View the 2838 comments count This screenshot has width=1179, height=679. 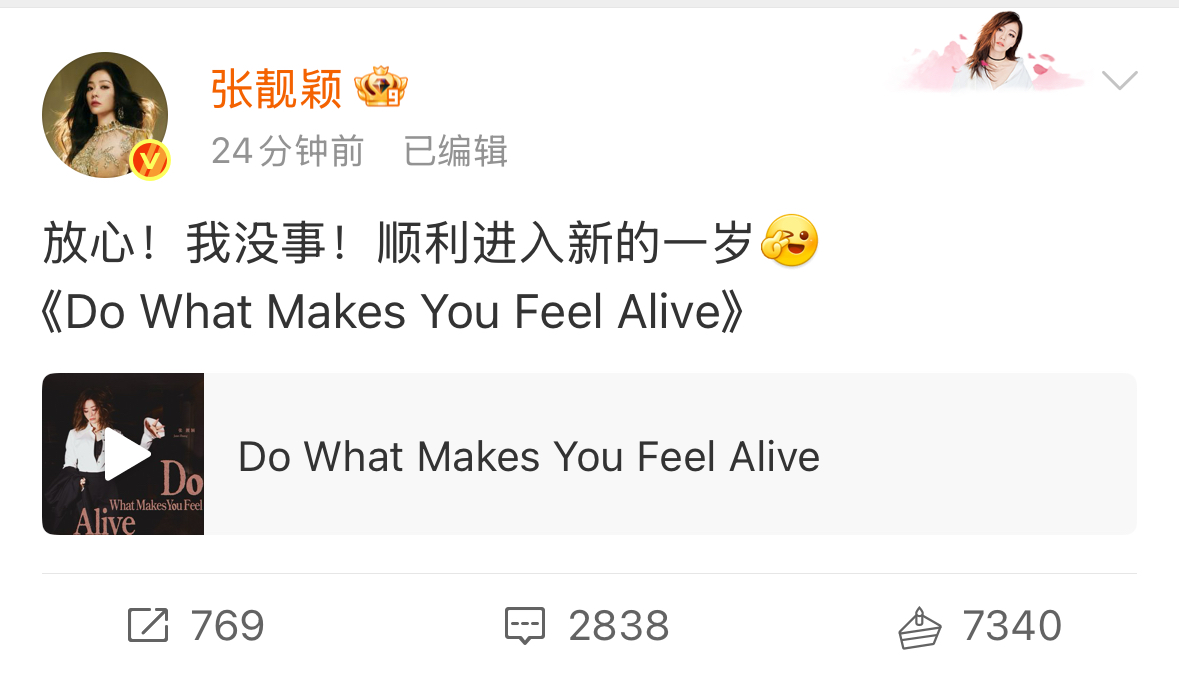[x=619, y=626]
